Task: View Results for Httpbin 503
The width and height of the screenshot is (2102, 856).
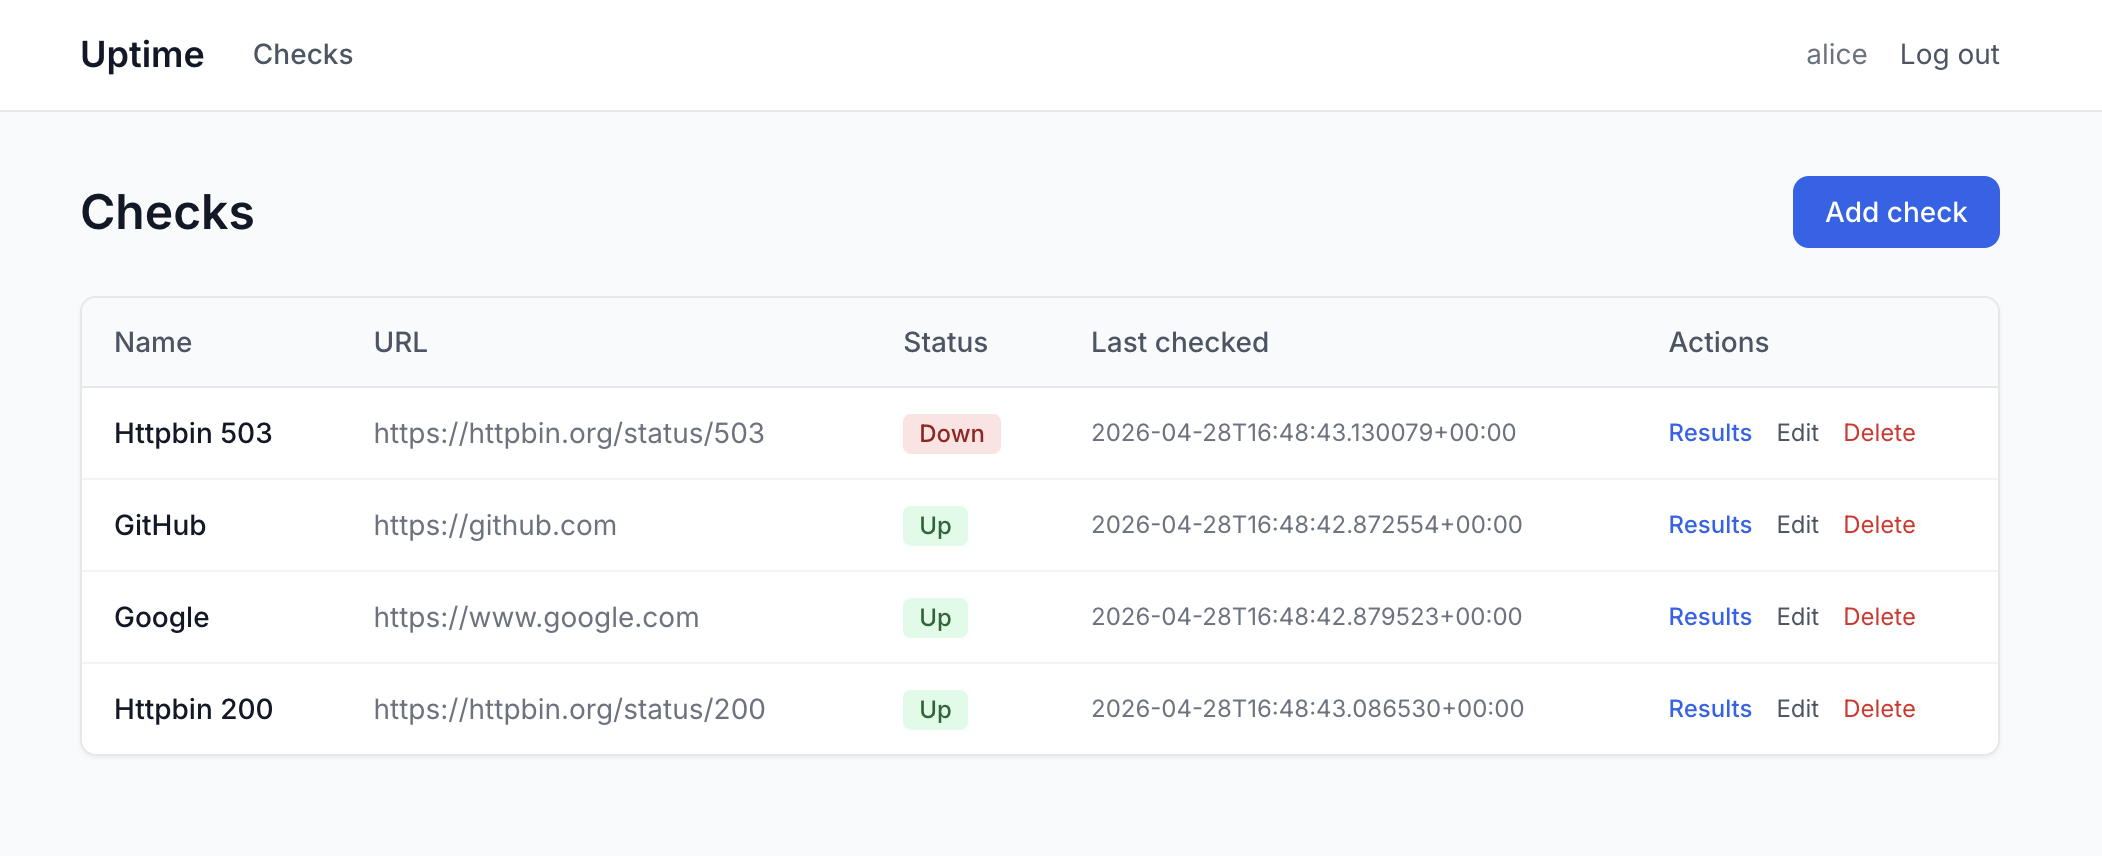Action: (1709, 433)
